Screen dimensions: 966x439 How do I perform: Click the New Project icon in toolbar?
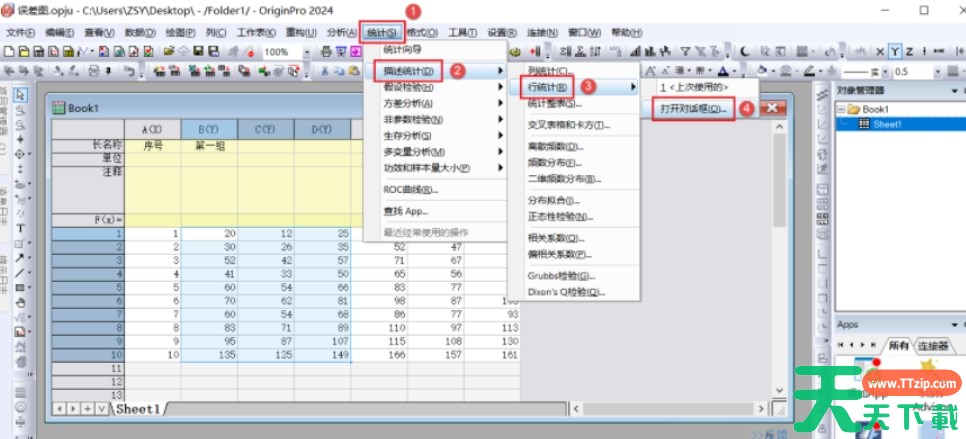[x=10, y=51]
